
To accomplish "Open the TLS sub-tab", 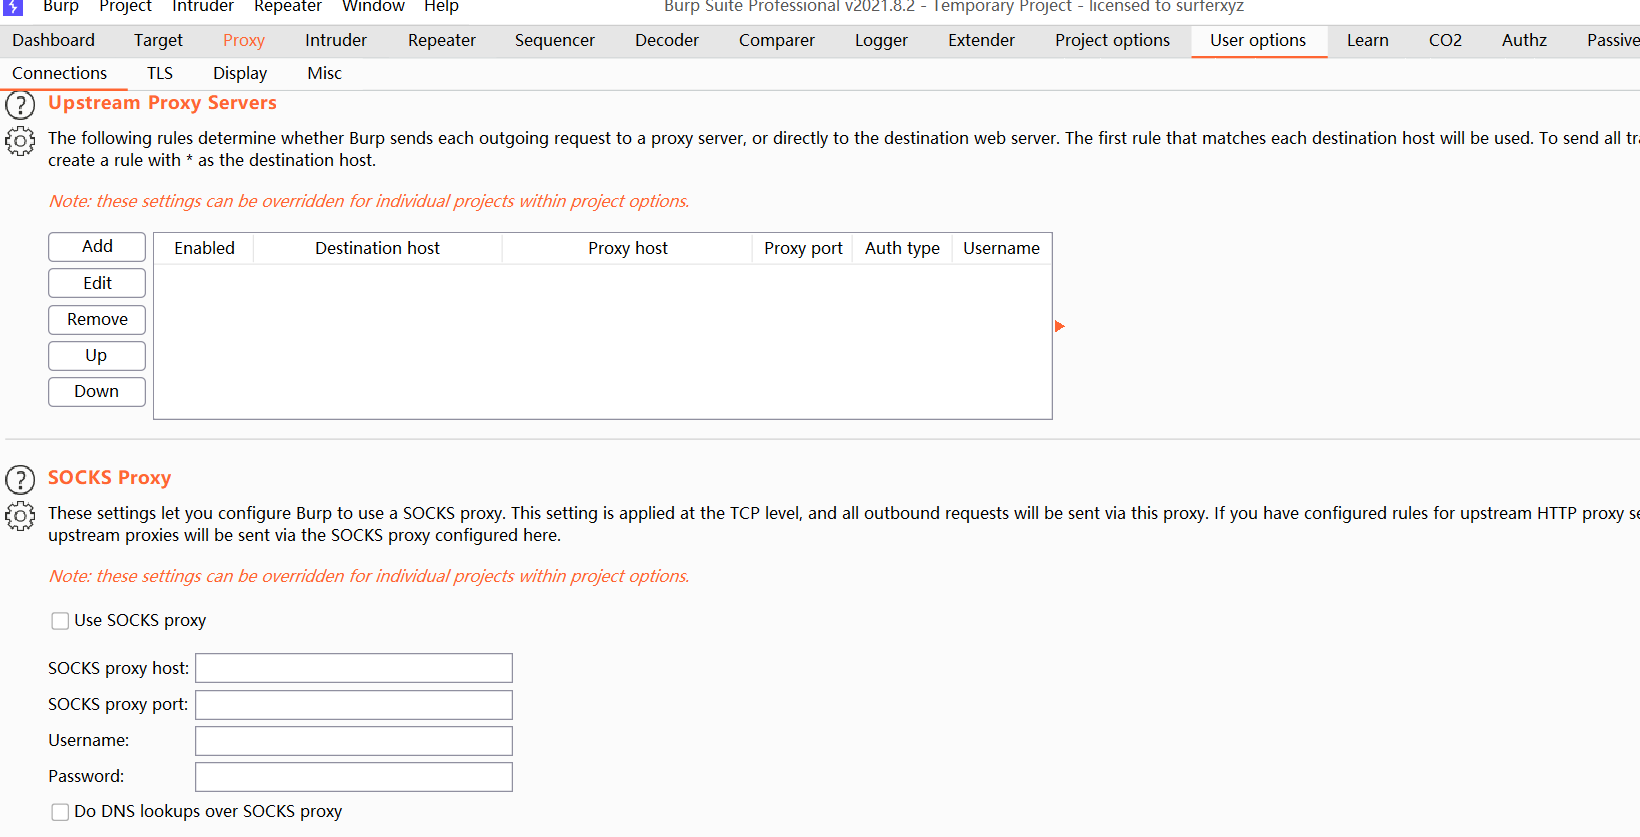I will click(x=160, y=73).
